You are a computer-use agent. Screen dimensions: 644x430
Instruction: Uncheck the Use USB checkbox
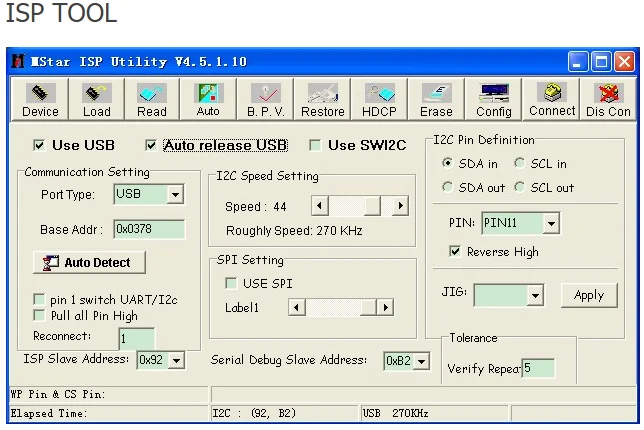point(39,145)
